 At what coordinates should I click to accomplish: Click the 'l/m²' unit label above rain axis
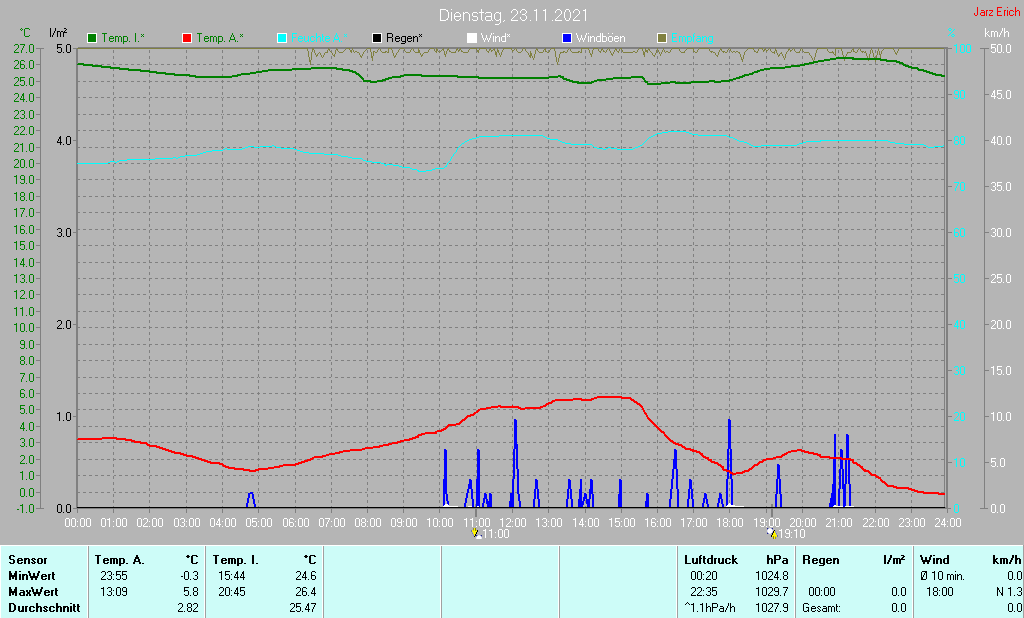(x=58, y=33)
